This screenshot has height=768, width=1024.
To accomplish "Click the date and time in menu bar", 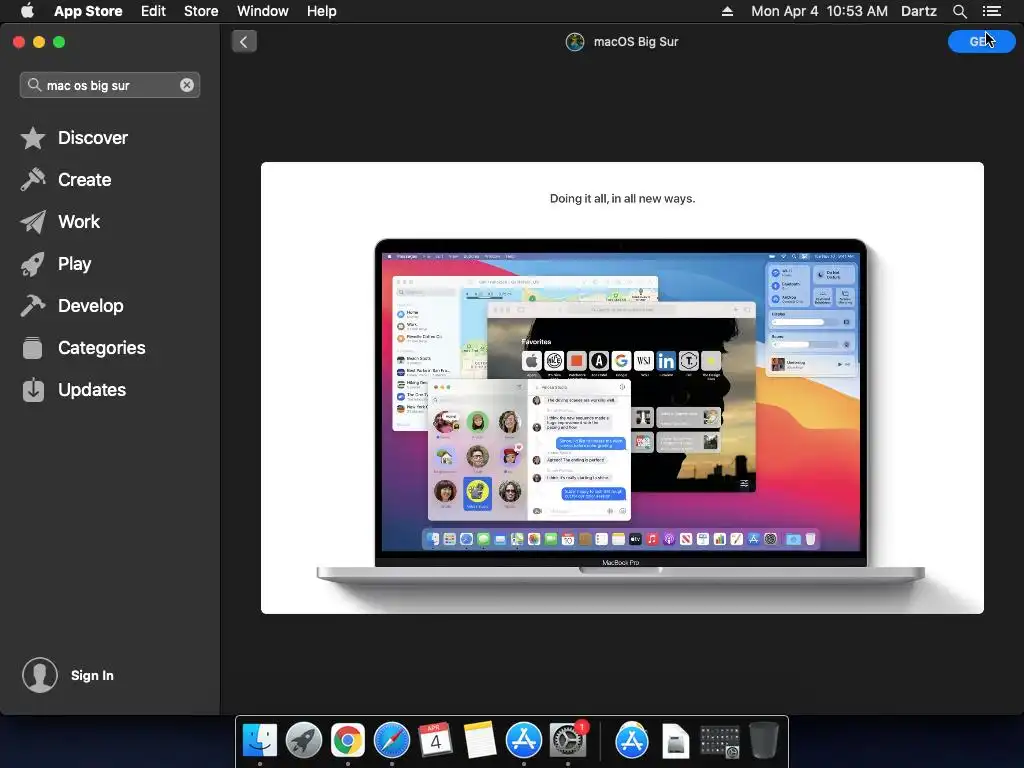I will coord(819,11).
